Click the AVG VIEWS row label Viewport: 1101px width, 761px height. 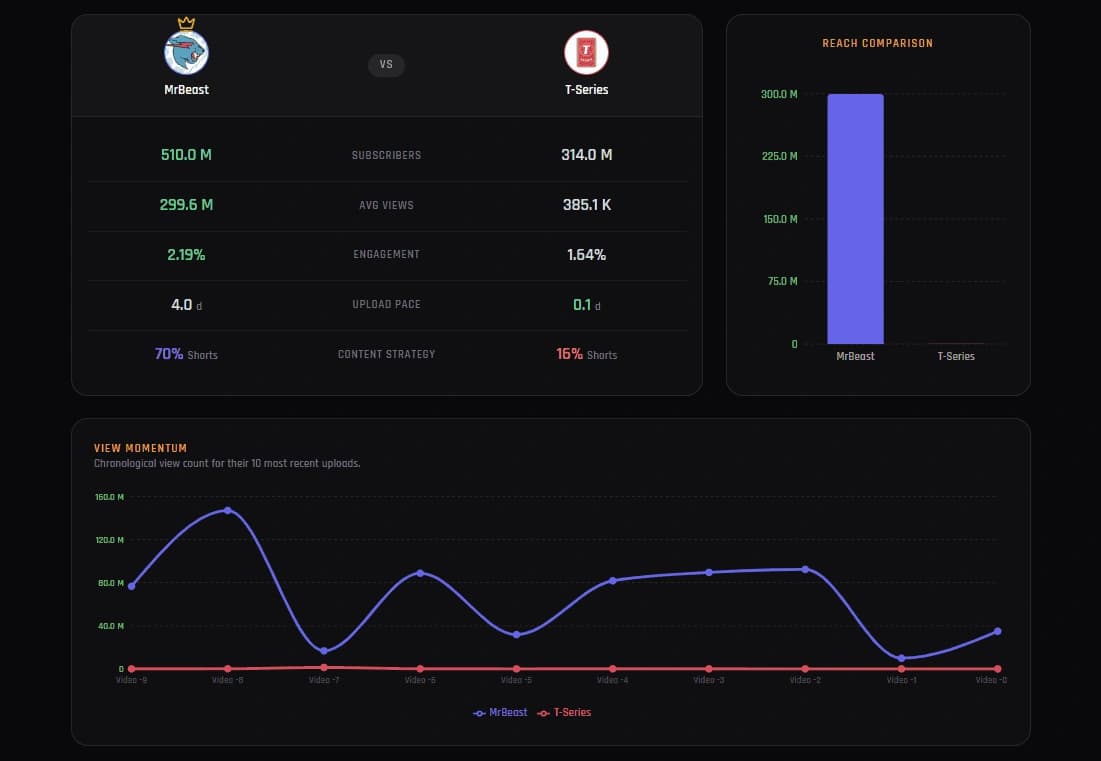386,205
